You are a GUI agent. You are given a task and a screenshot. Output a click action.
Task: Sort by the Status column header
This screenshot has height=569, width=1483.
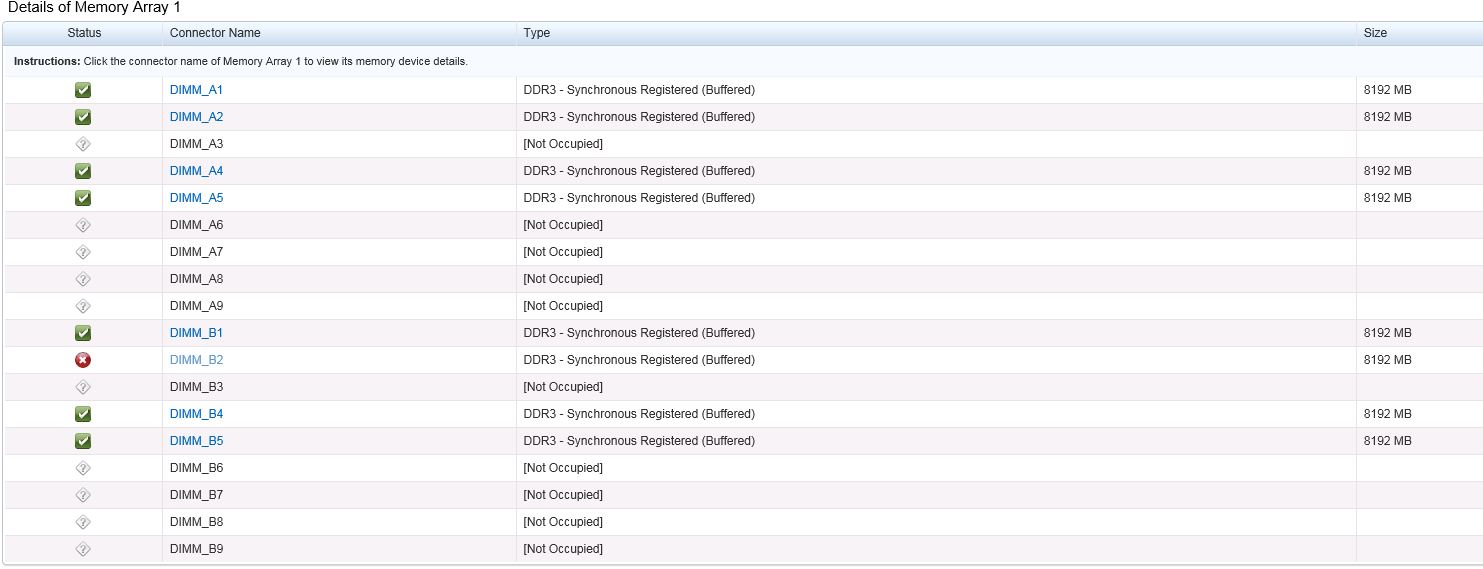tap(84, 33)
